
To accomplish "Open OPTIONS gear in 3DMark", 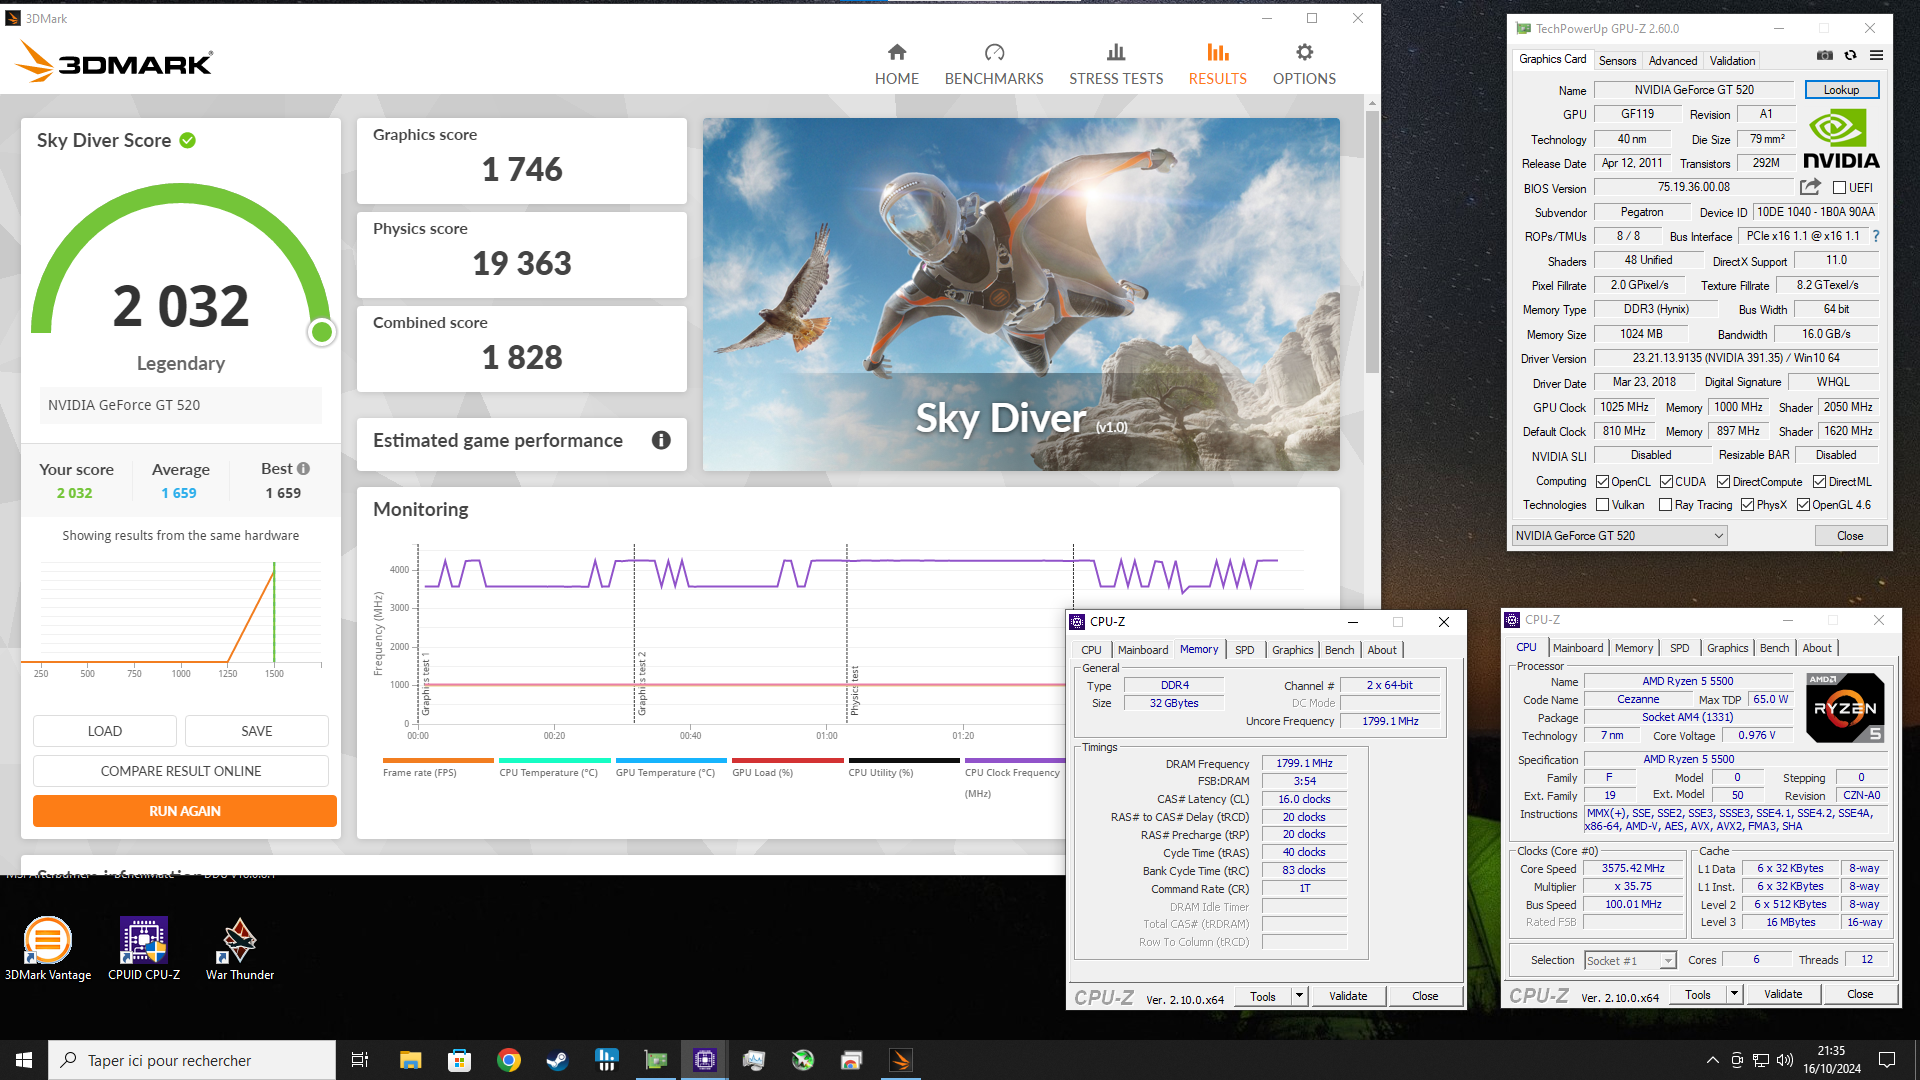I will click(x=1304, y=64).
